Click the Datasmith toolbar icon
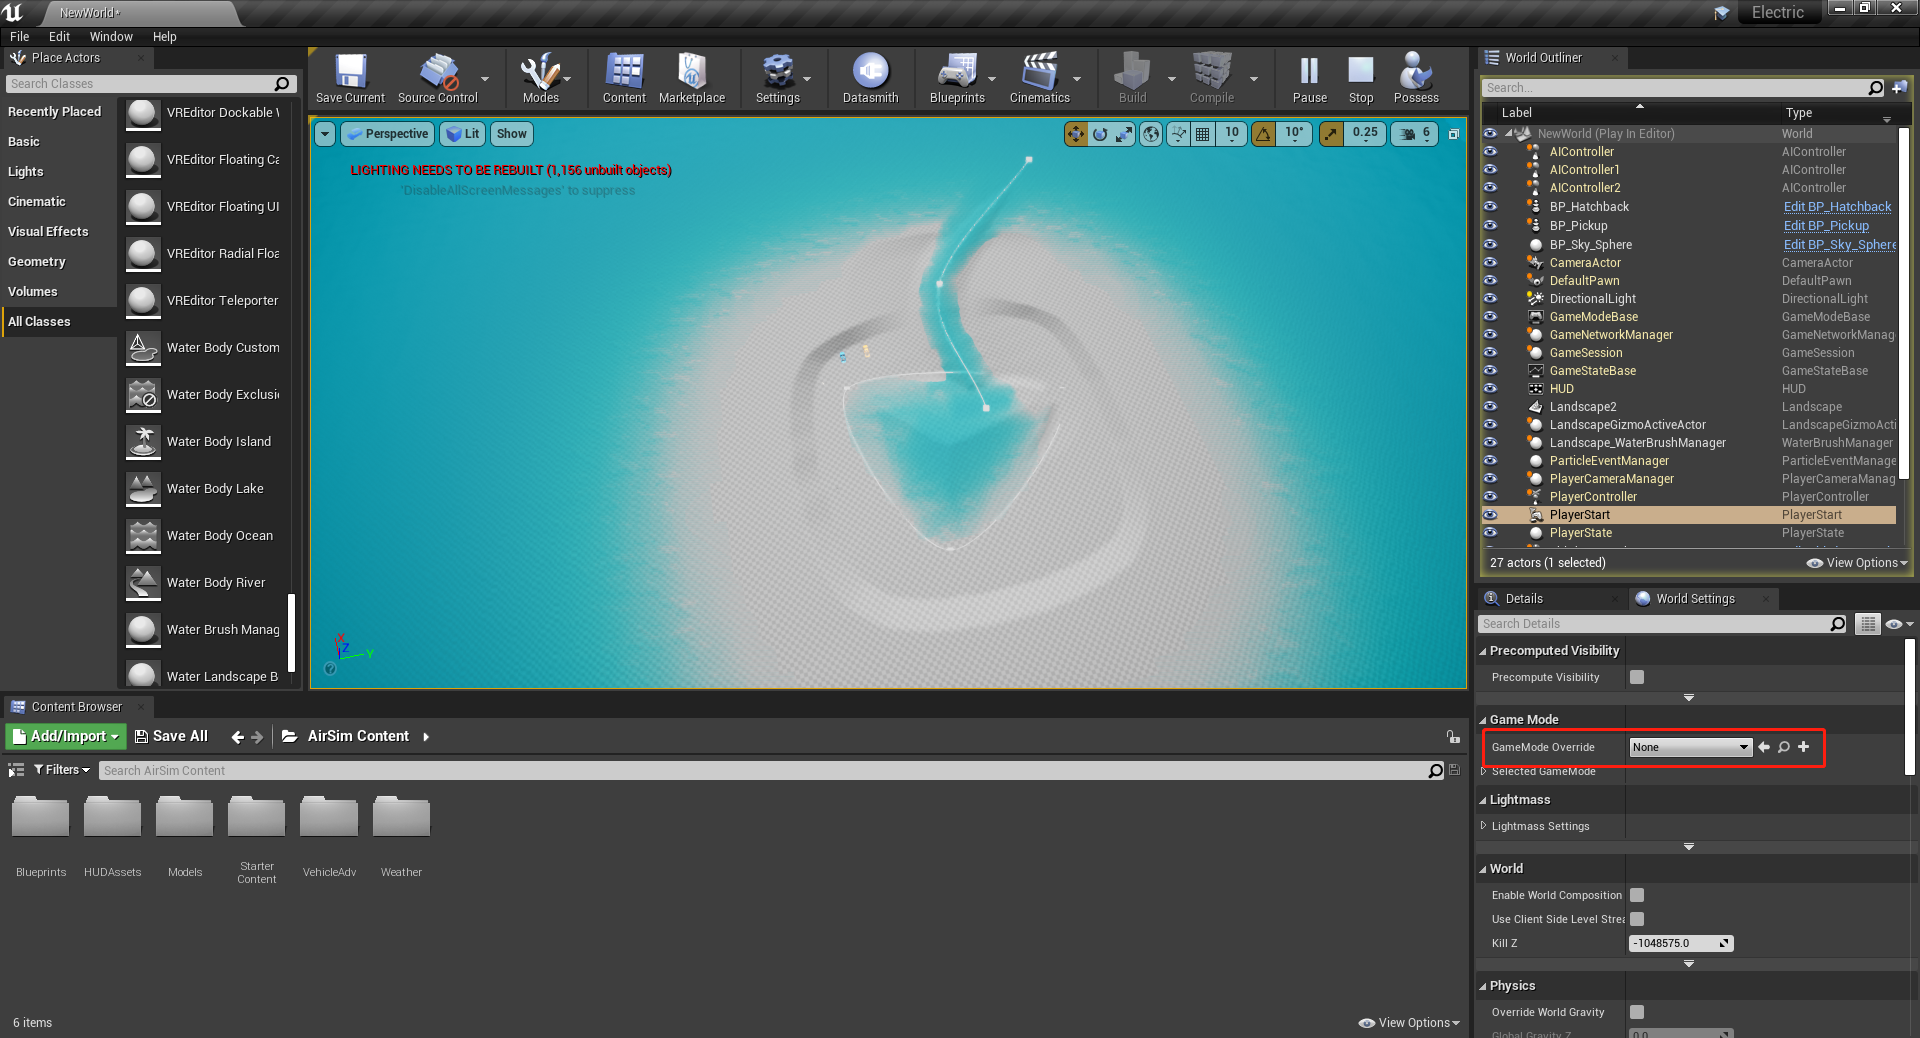The width and height of the screenshot is (1920, 1038). click(x=869, y=78)
